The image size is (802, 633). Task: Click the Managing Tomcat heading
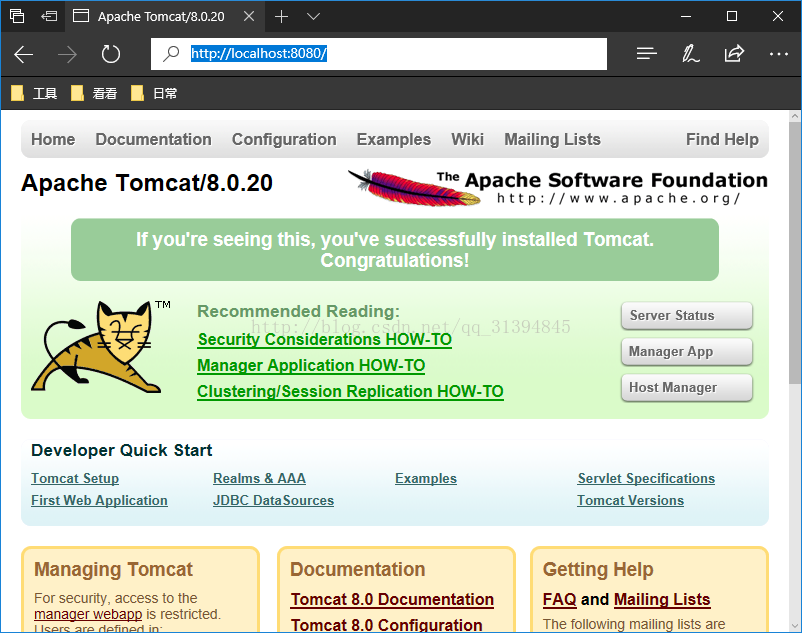[113, 570]
